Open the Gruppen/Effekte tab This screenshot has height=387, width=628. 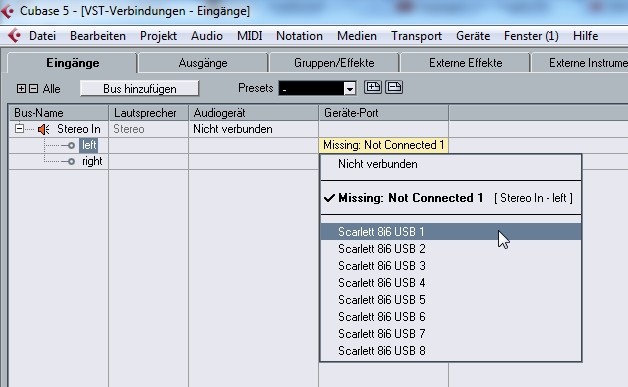334,63
